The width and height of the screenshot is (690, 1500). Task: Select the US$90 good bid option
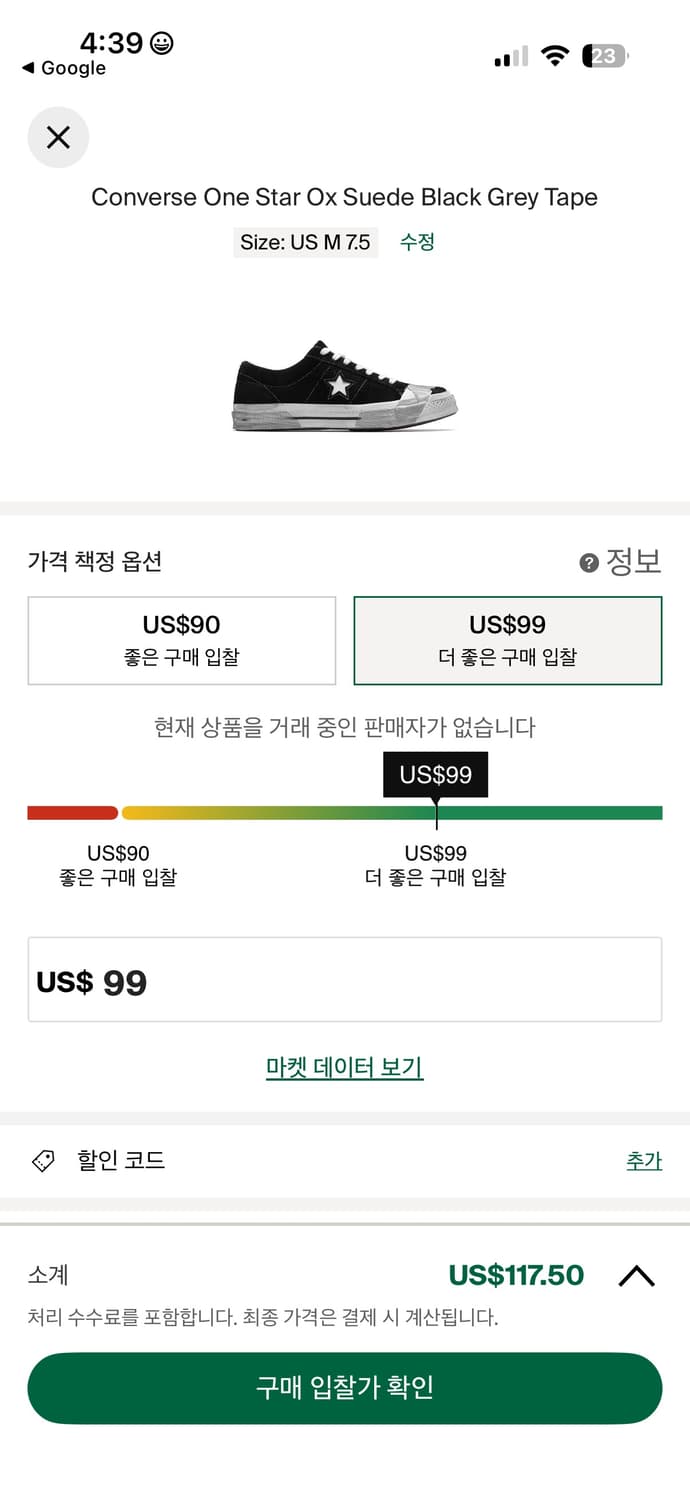pos(183,640)
